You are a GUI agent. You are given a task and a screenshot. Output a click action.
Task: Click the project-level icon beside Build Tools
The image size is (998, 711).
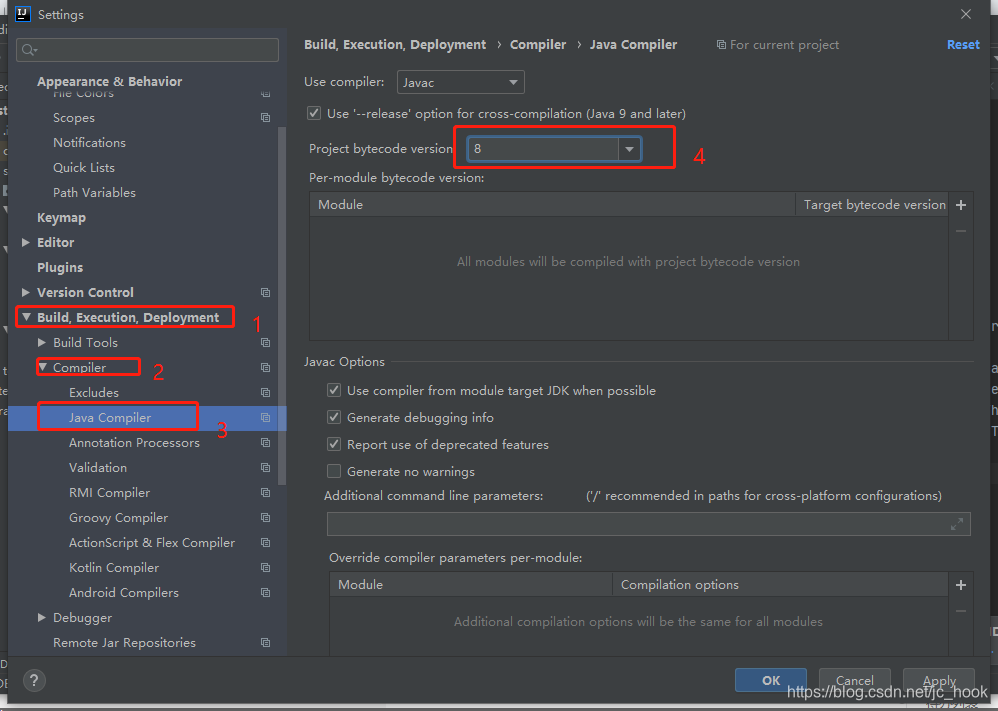(x=265, y=342)
